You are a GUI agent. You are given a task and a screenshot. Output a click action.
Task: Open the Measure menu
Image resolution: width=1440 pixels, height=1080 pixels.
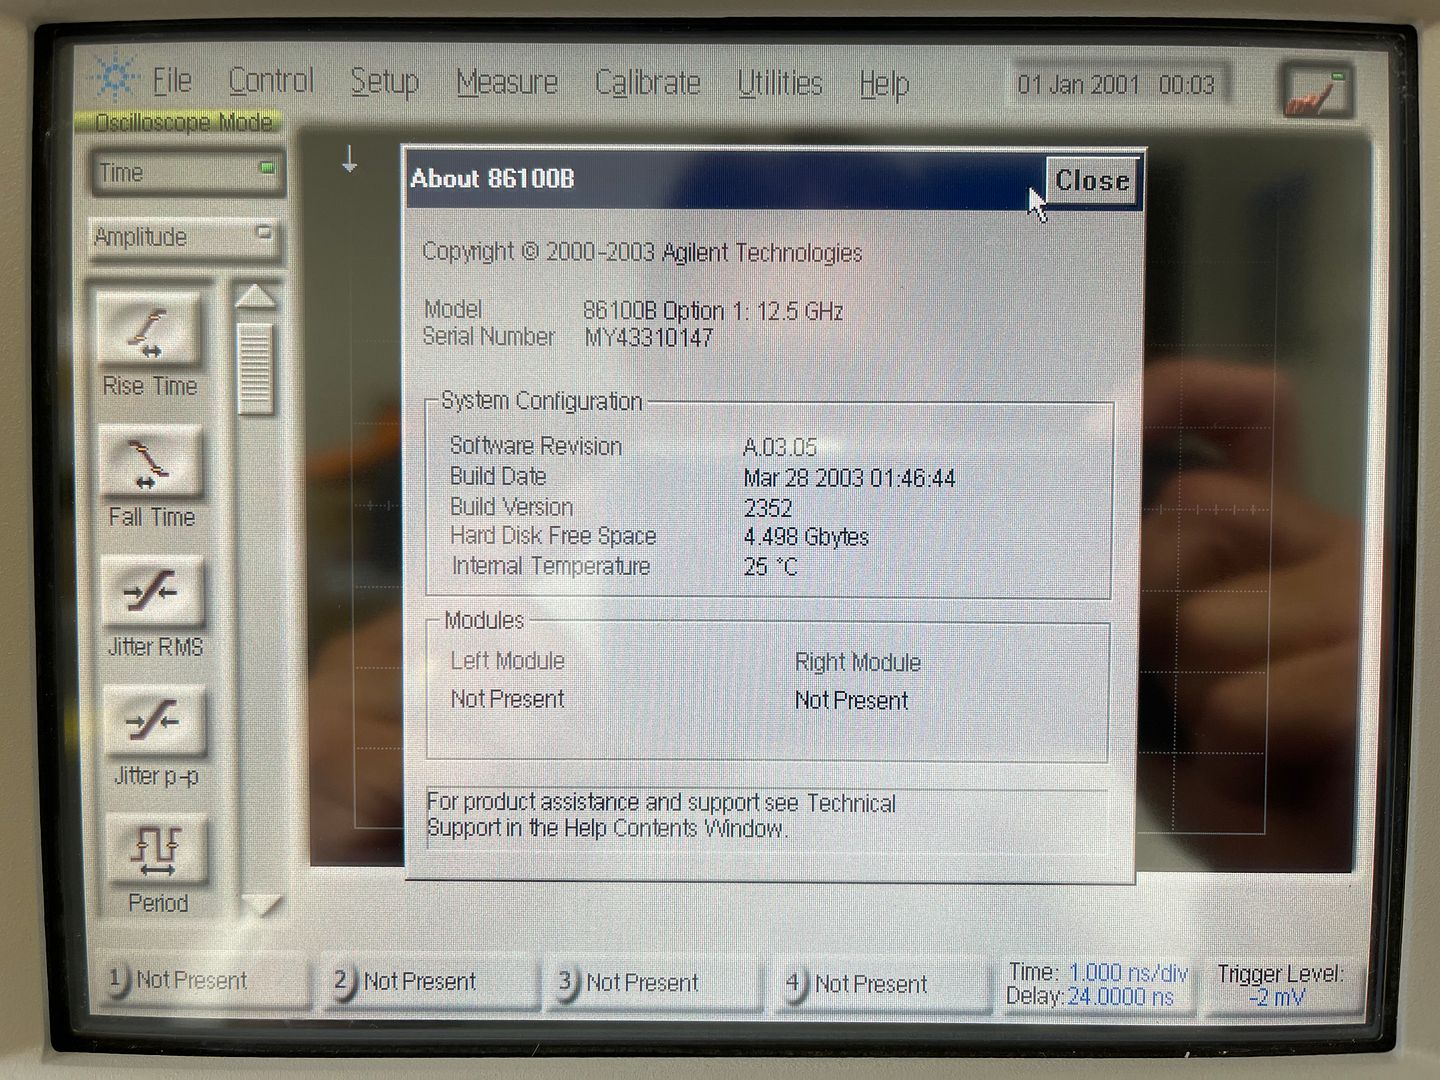[x=507, y=82]
